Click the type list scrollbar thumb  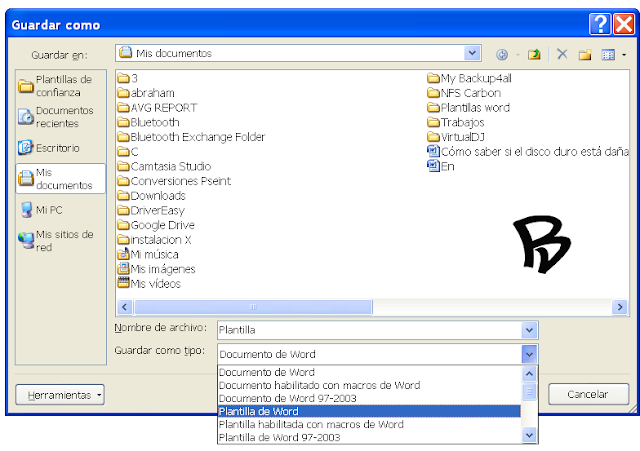[x=529, y=391]
